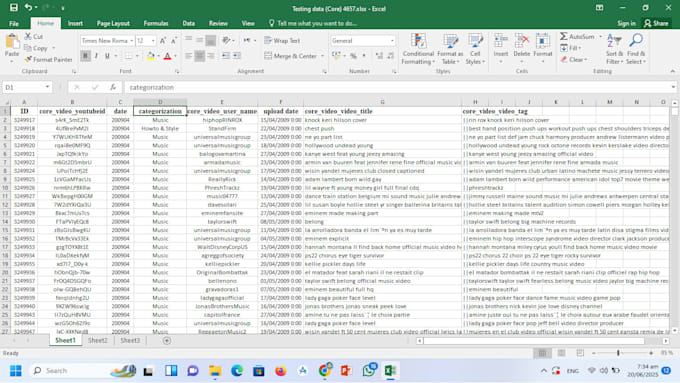This screenshot has width=680, height=383.
Task: Decrease font size with A-down icon
Action: [x=174, y=41]
